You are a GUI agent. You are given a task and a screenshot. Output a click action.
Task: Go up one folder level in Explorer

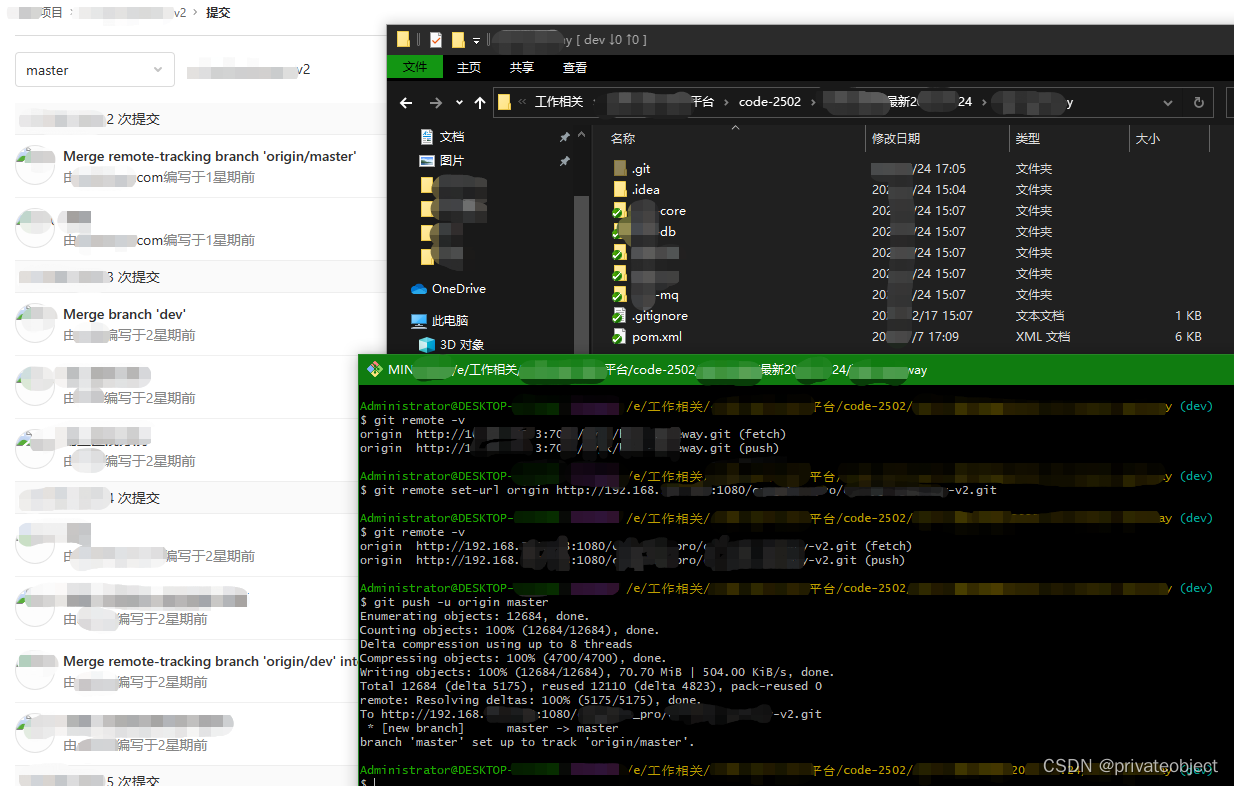click(x=480, y=103)
